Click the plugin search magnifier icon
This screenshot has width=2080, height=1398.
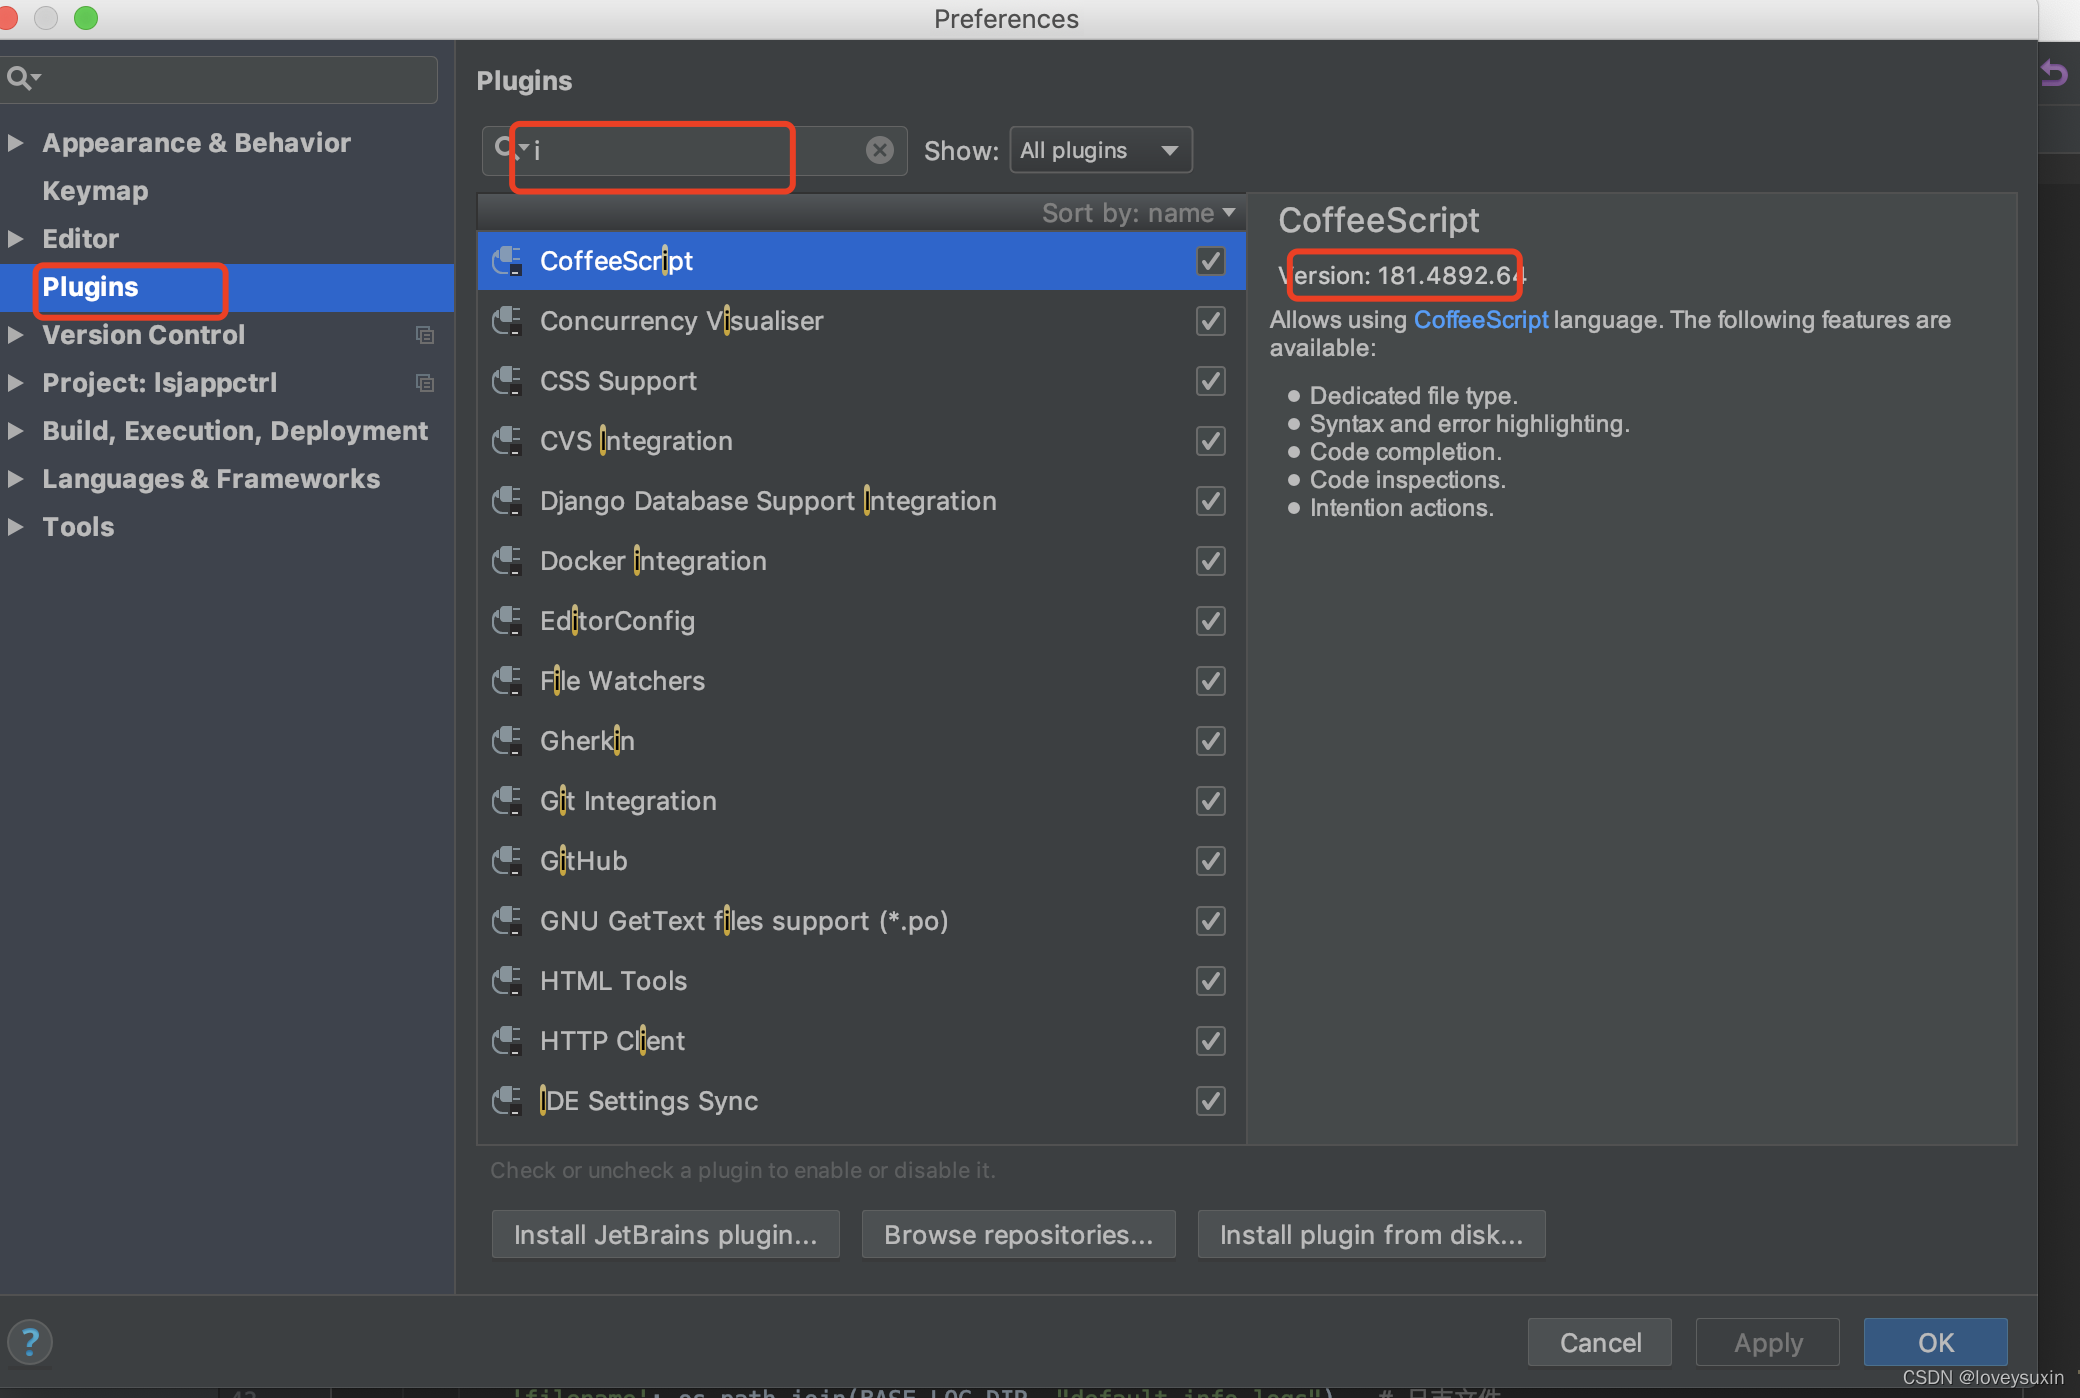tap(505, 149)
